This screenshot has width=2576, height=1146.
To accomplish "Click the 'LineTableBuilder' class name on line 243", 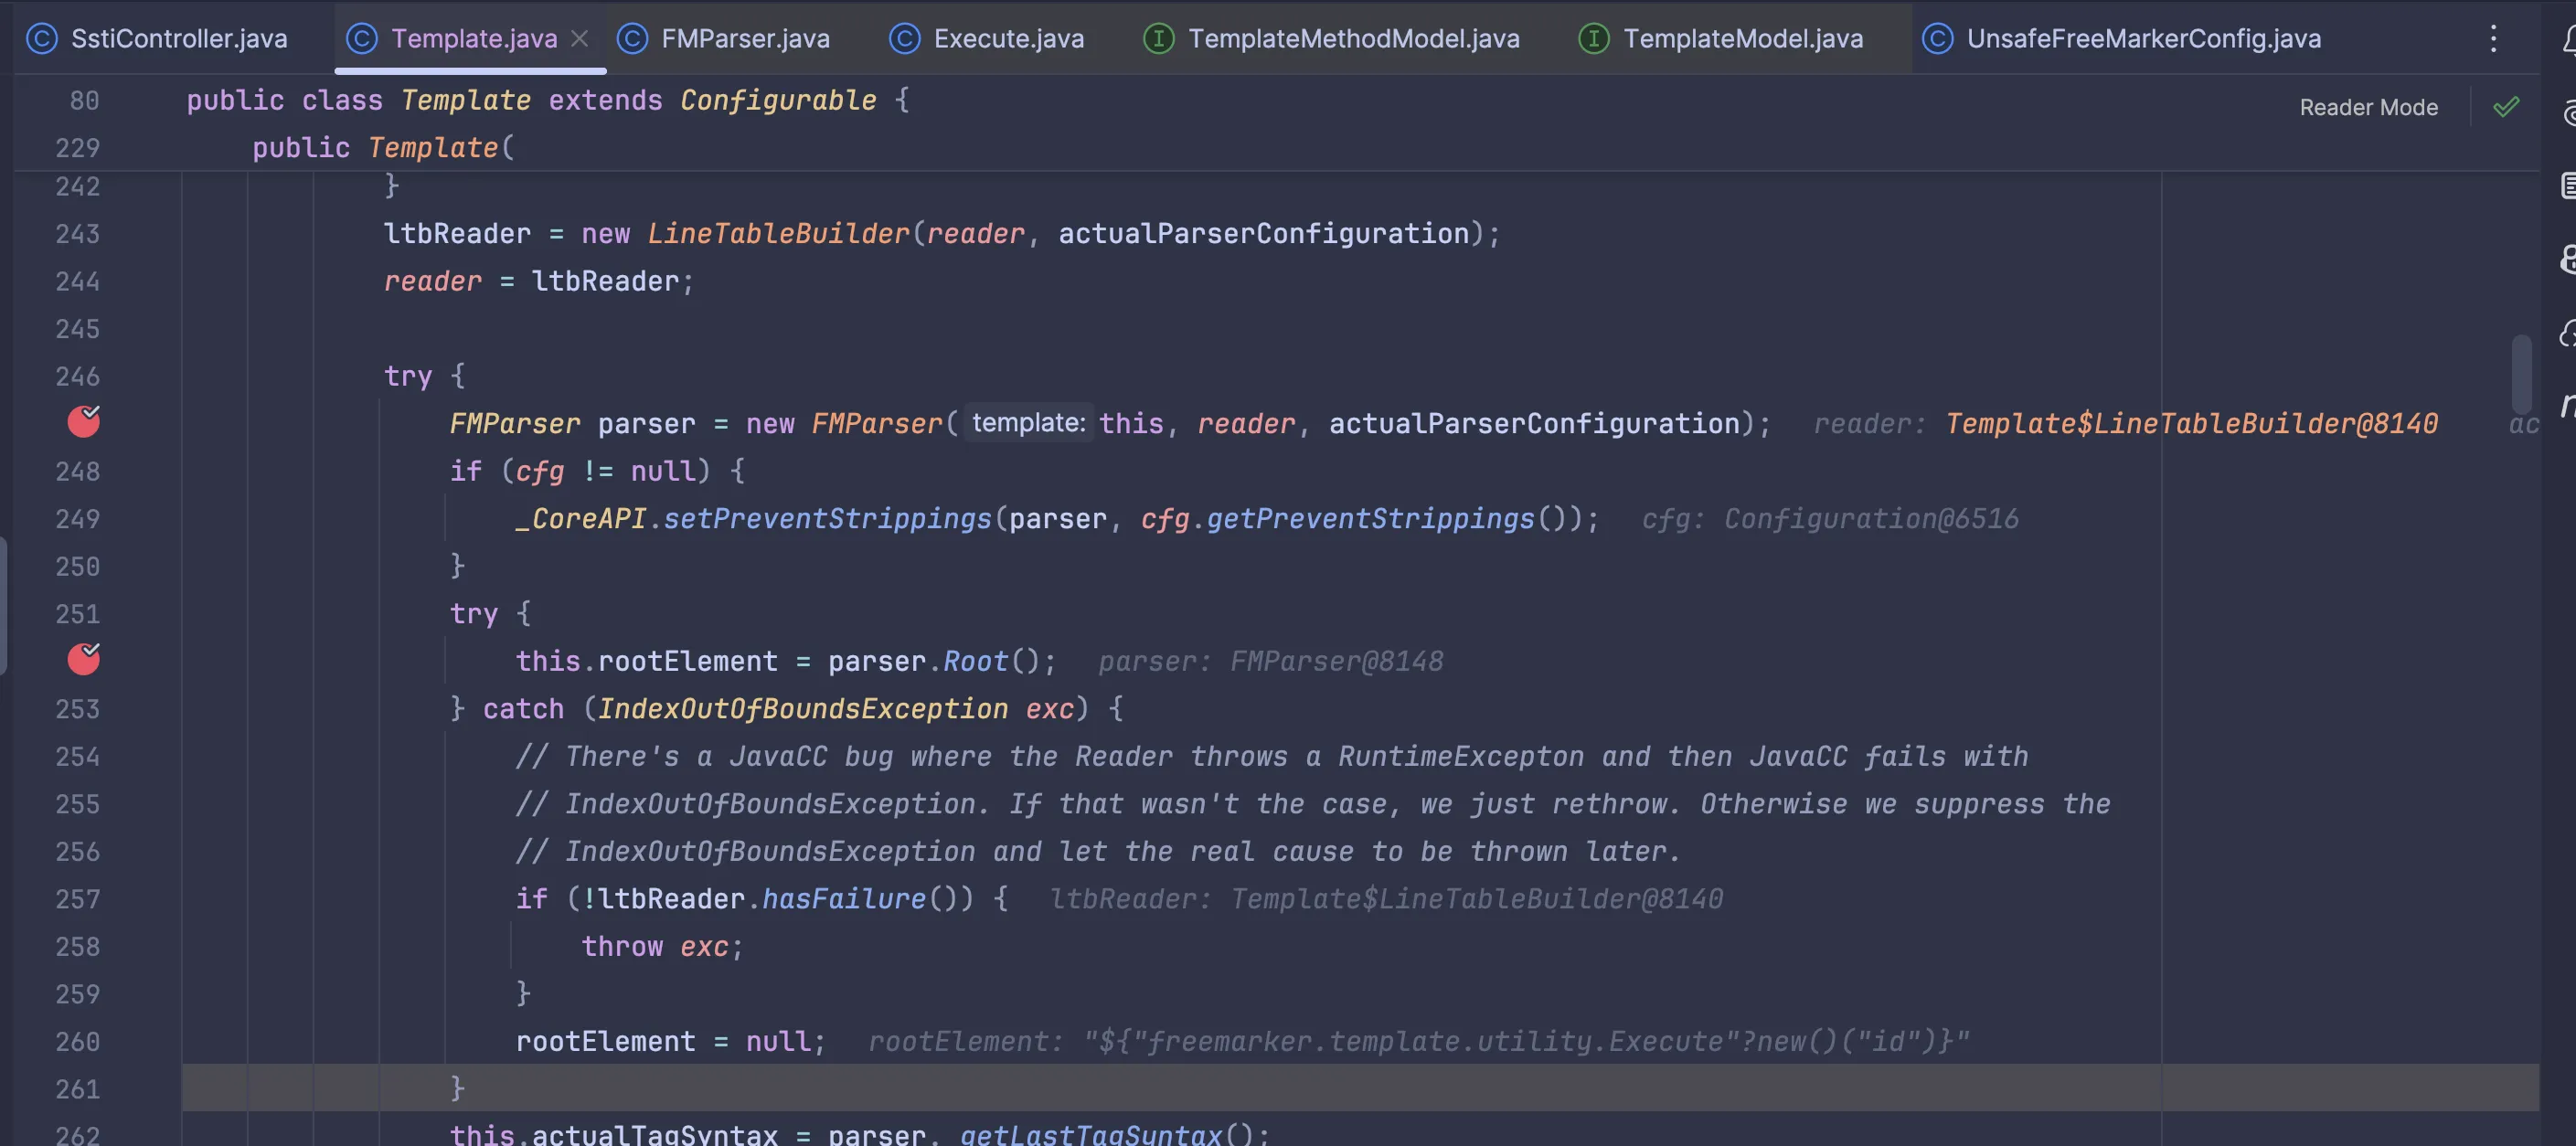I will tap(778, 234).
